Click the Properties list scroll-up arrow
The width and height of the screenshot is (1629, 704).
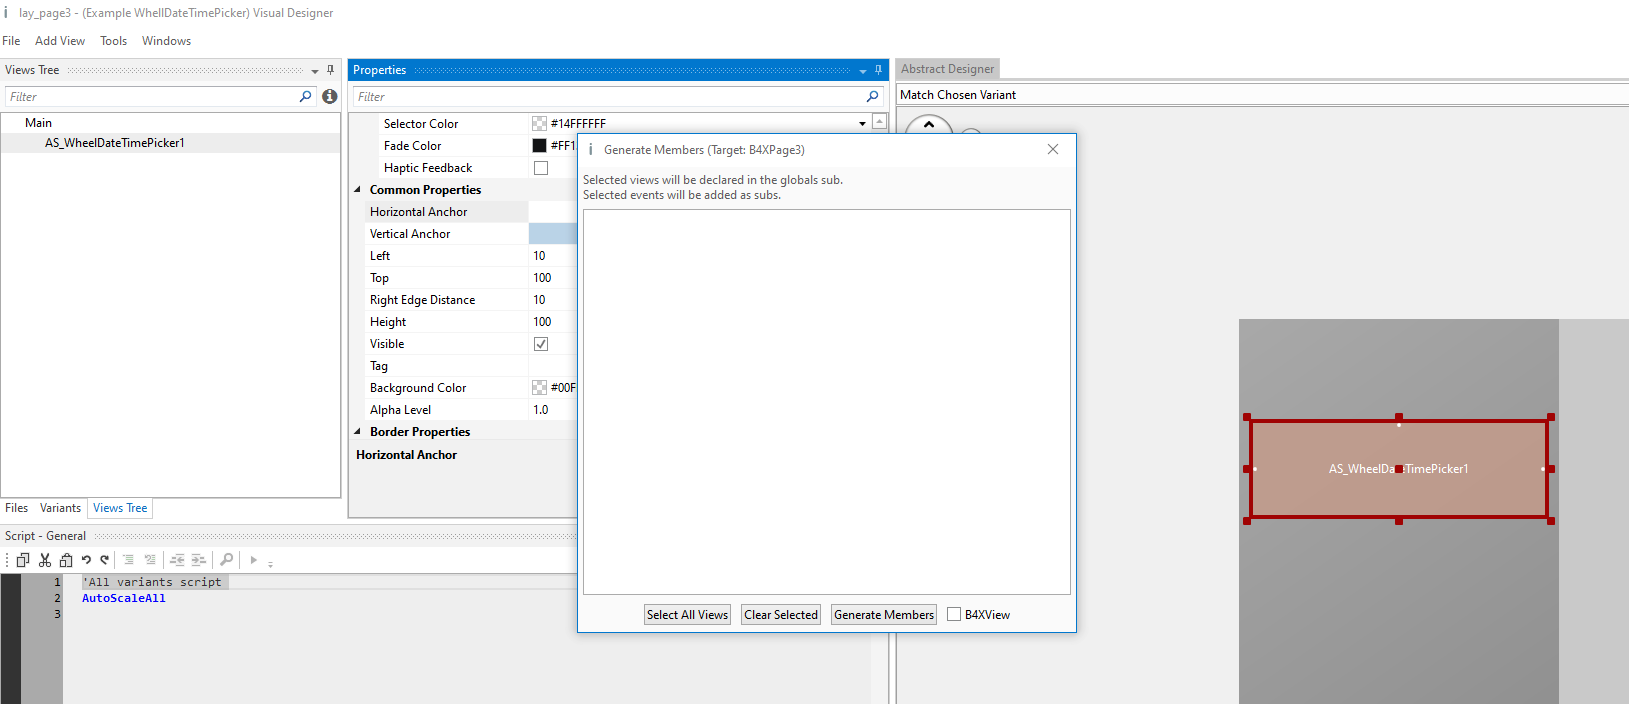click(879, 121)
